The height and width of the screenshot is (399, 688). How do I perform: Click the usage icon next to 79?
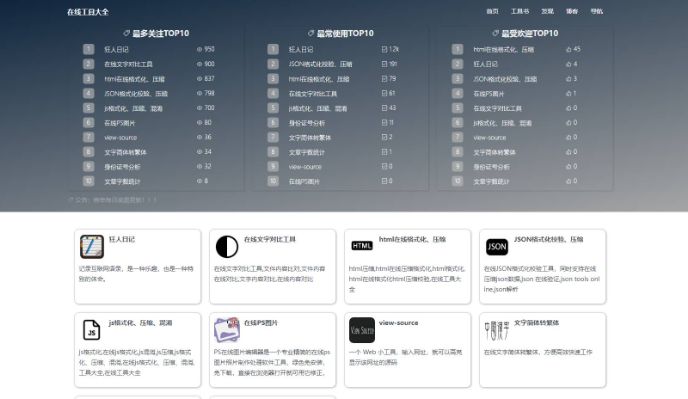384,79
